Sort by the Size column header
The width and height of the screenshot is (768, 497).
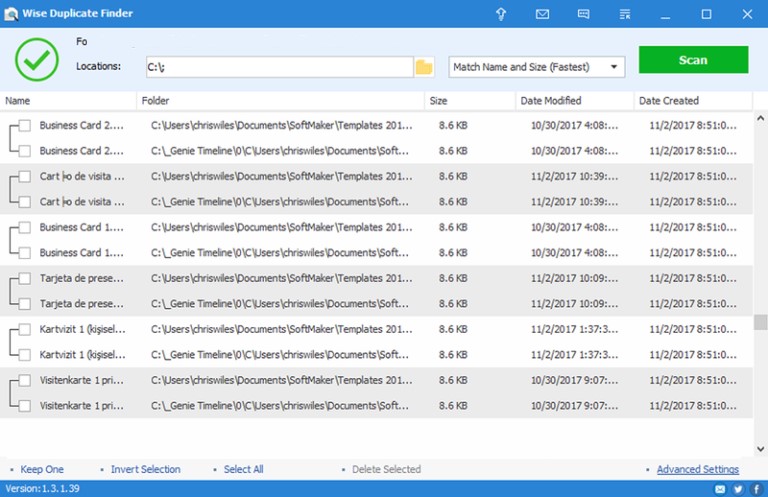470,101
